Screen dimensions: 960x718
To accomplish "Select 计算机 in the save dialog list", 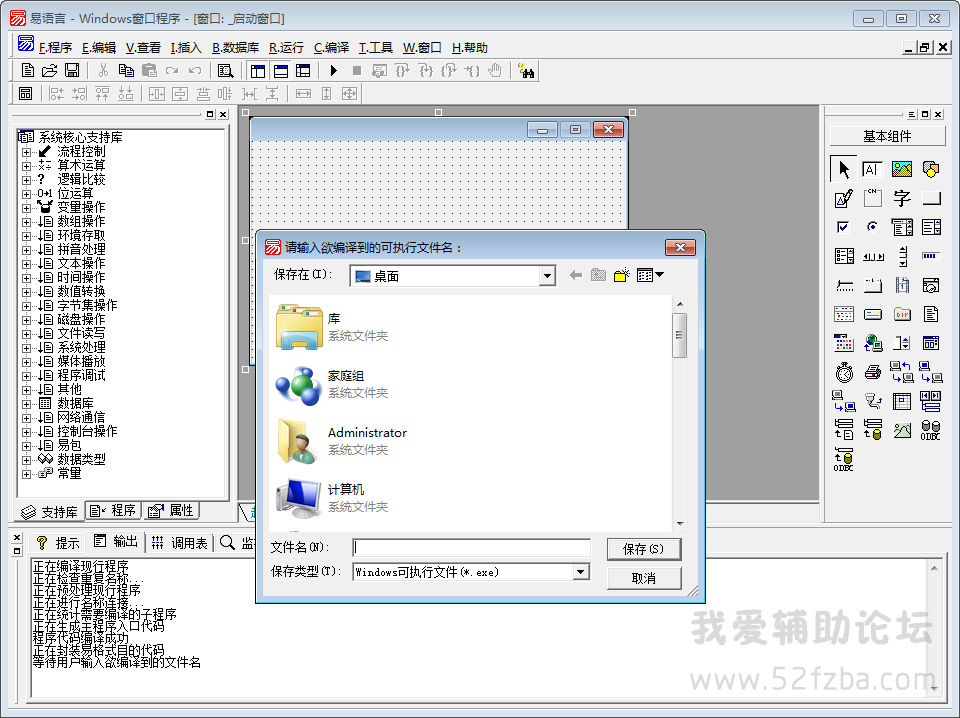I will tap(332, 498).
